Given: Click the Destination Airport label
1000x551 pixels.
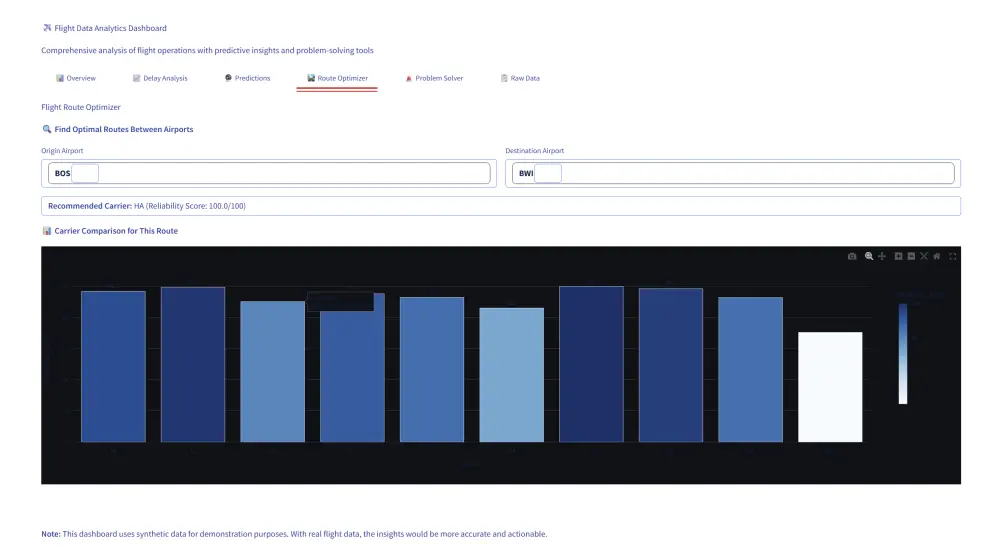Looking at the screenshot, I should [x=534, y=151].
